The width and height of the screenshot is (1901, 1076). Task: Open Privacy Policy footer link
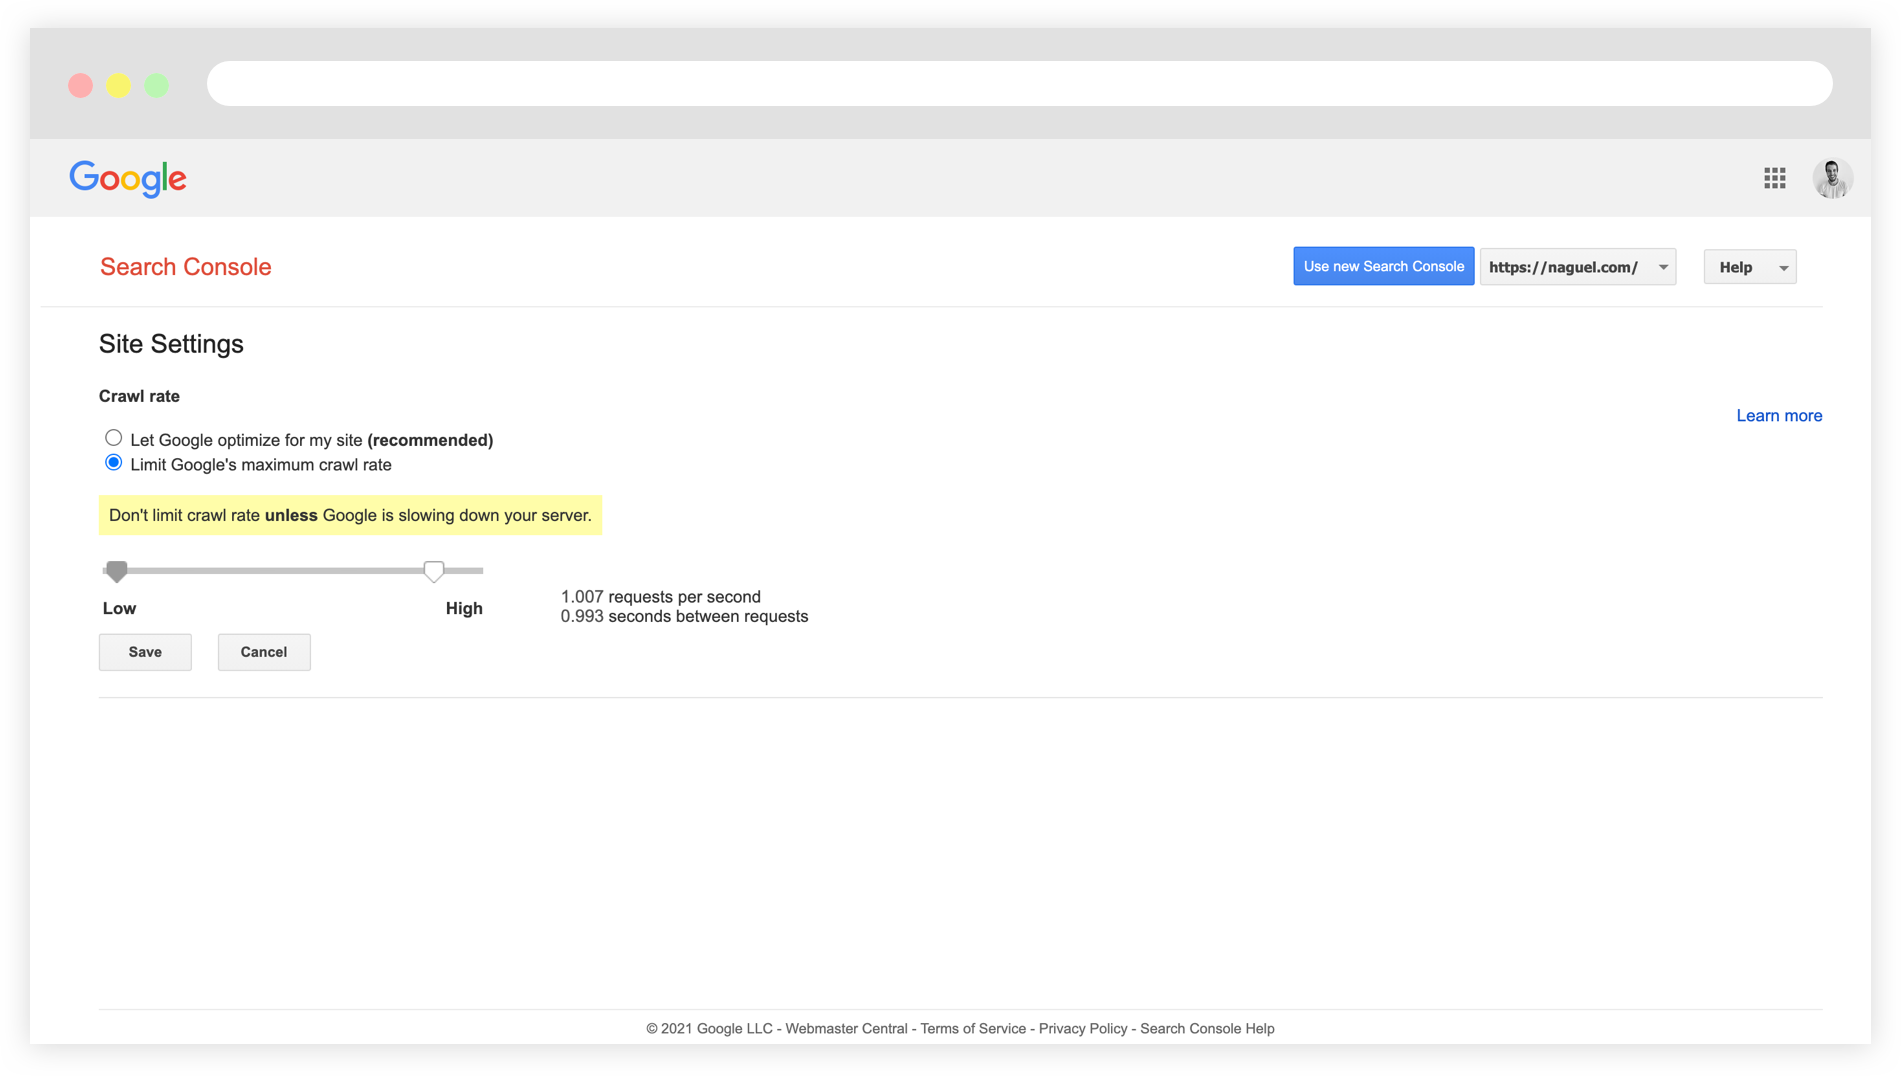(x=1083, y=1028)
